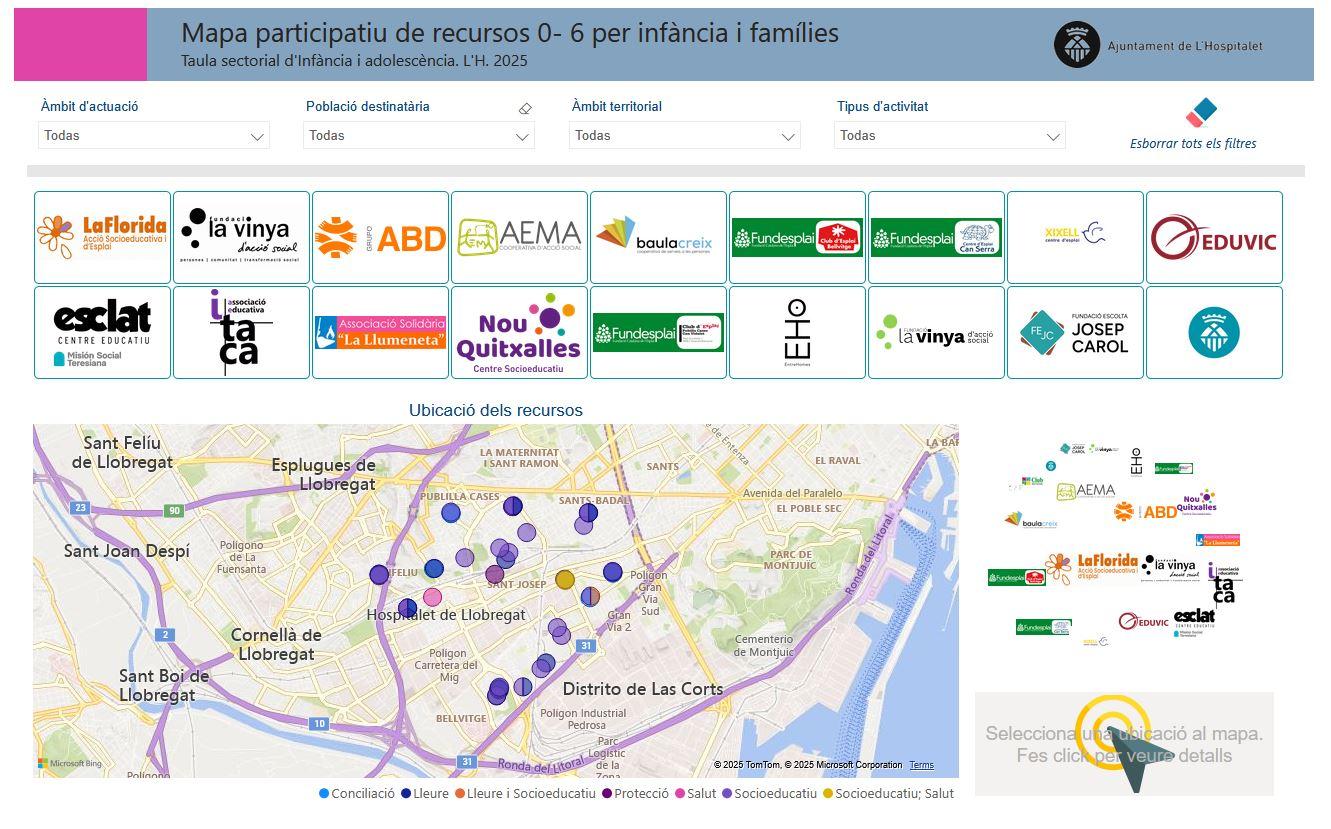The image size is (1331, 829).
Task: Click the Ajuntament de L'Hospitalet crest logo
Action: [x=1077, y=45]
